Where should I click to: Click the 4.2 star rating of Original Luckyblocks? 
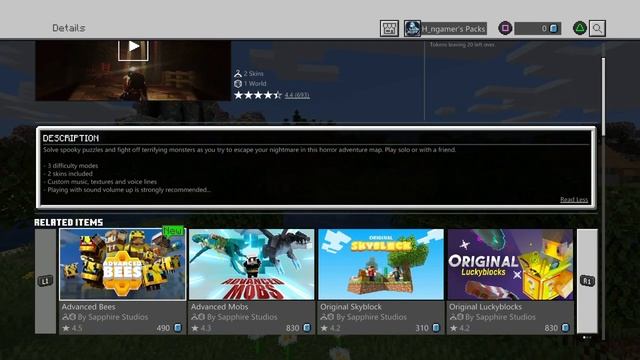pos(460,328)
